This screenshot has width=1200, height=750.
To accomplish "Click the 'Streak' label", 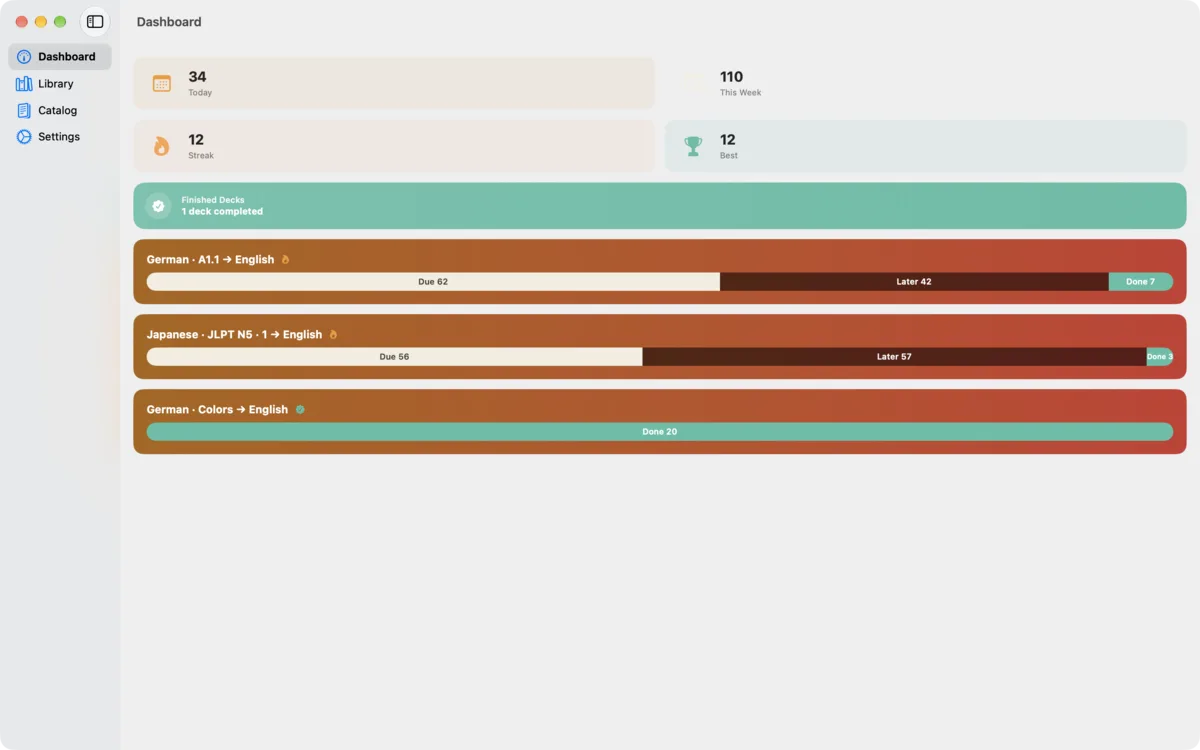I will 201,156.
